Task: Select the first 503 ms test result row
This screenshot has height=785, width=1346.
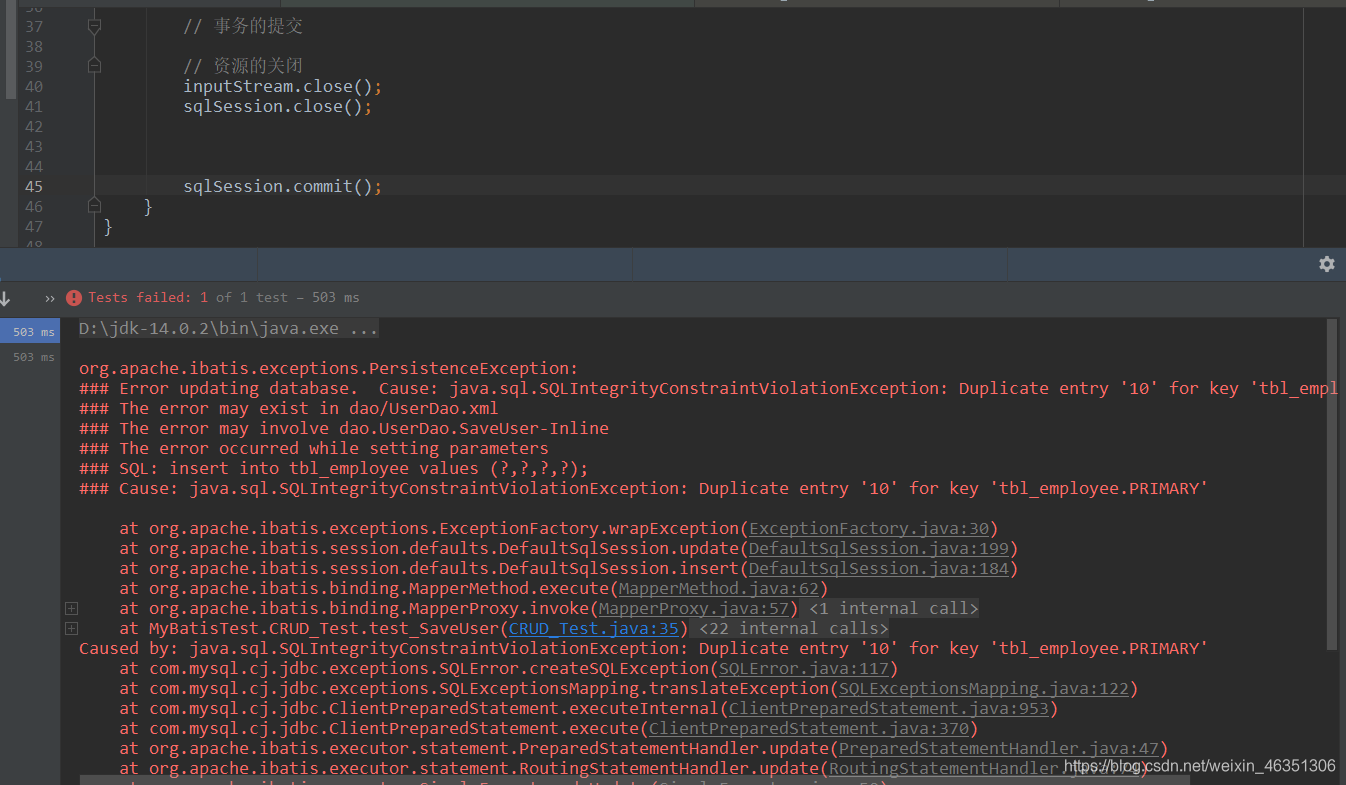Action: tap(30, 332)
